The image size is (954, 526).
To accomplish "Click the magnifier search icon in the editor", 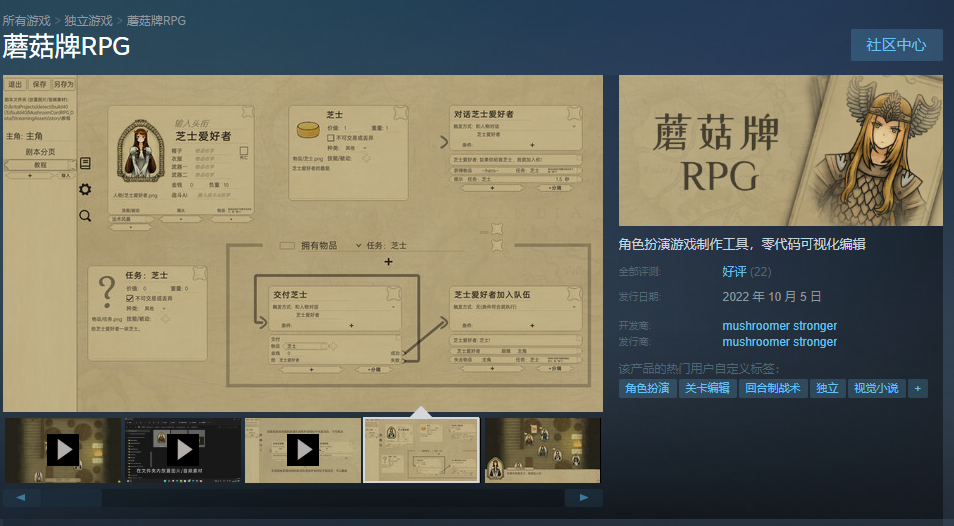I will point(85,216).
